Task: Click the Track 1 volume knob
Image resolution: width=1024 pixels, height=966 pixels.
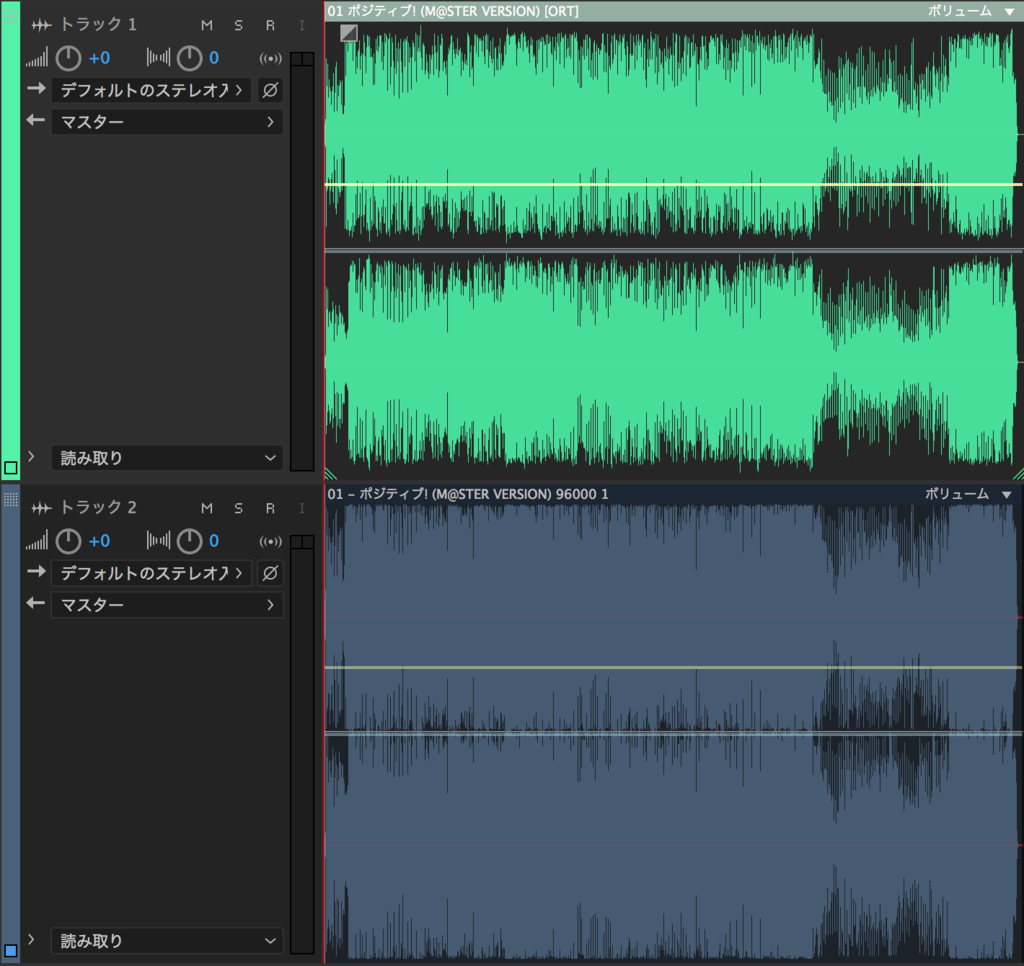Action: (68, 58)
